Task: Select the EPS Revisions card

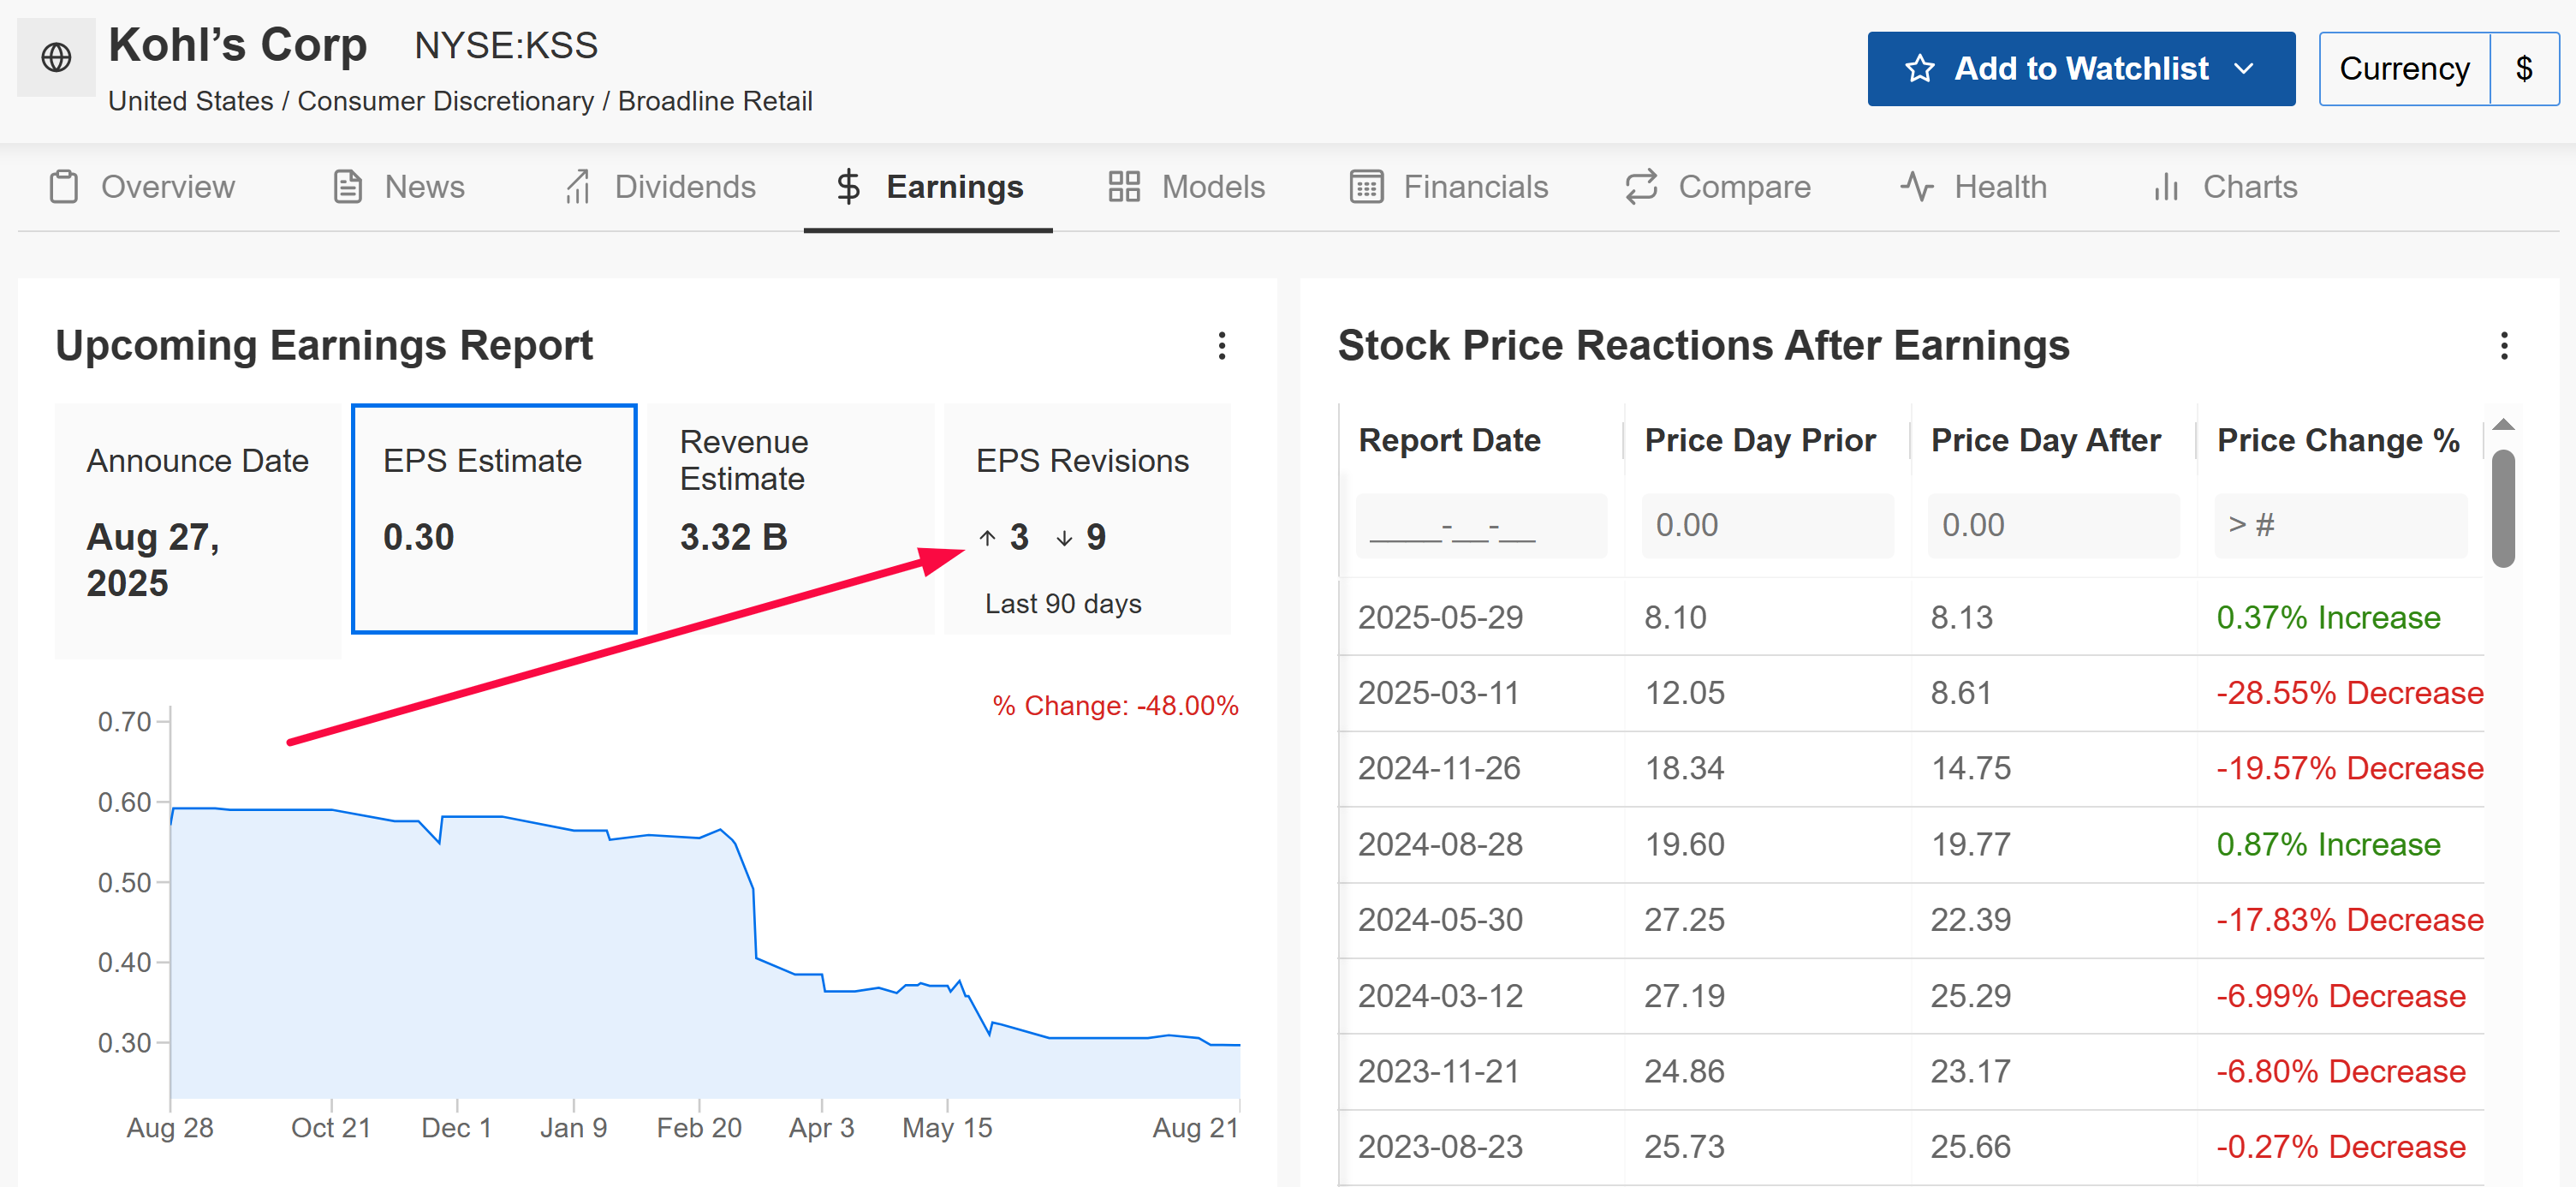Action: click(x=1087, y=519)
